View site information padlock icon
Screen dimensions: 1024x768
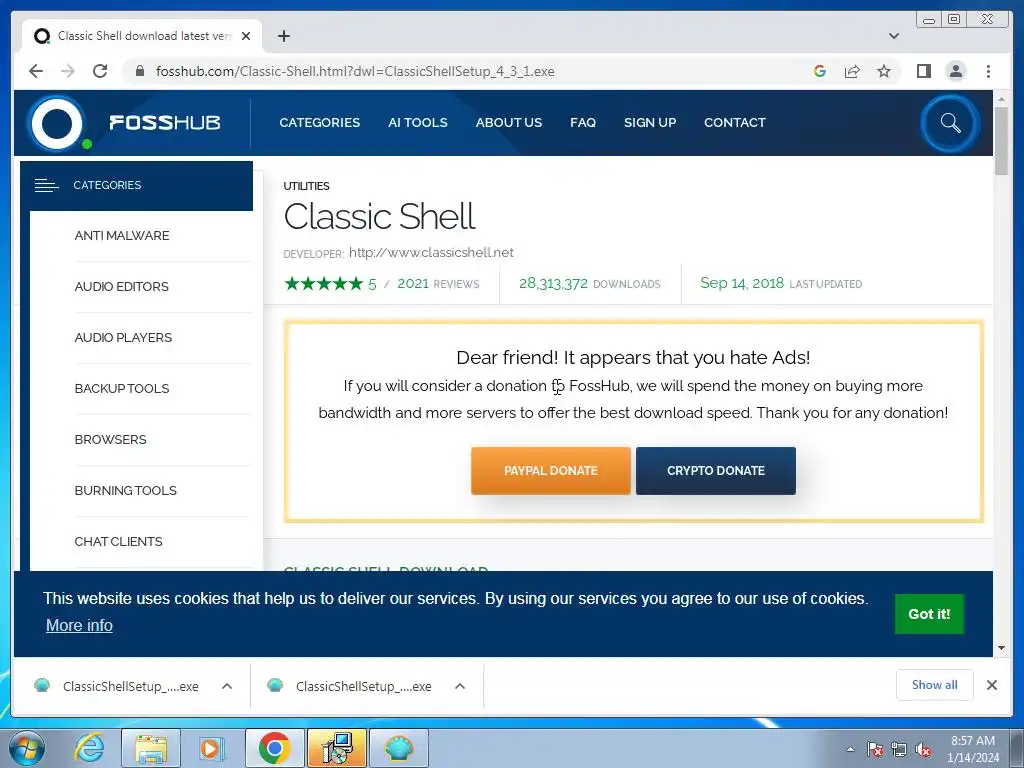tap(139, 71)
